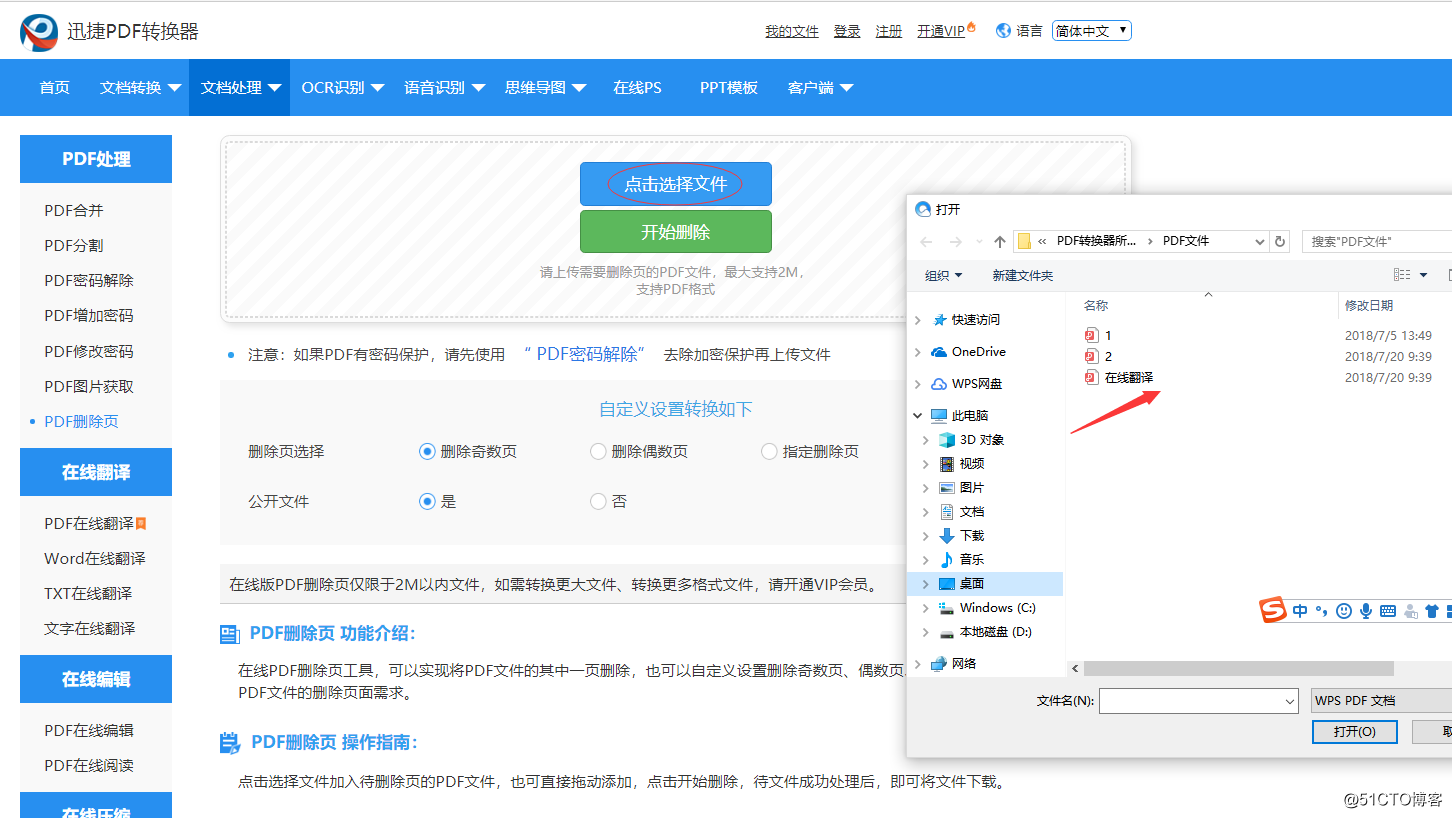Collapse the 此电脑 tree node

[x=918, y=415]
